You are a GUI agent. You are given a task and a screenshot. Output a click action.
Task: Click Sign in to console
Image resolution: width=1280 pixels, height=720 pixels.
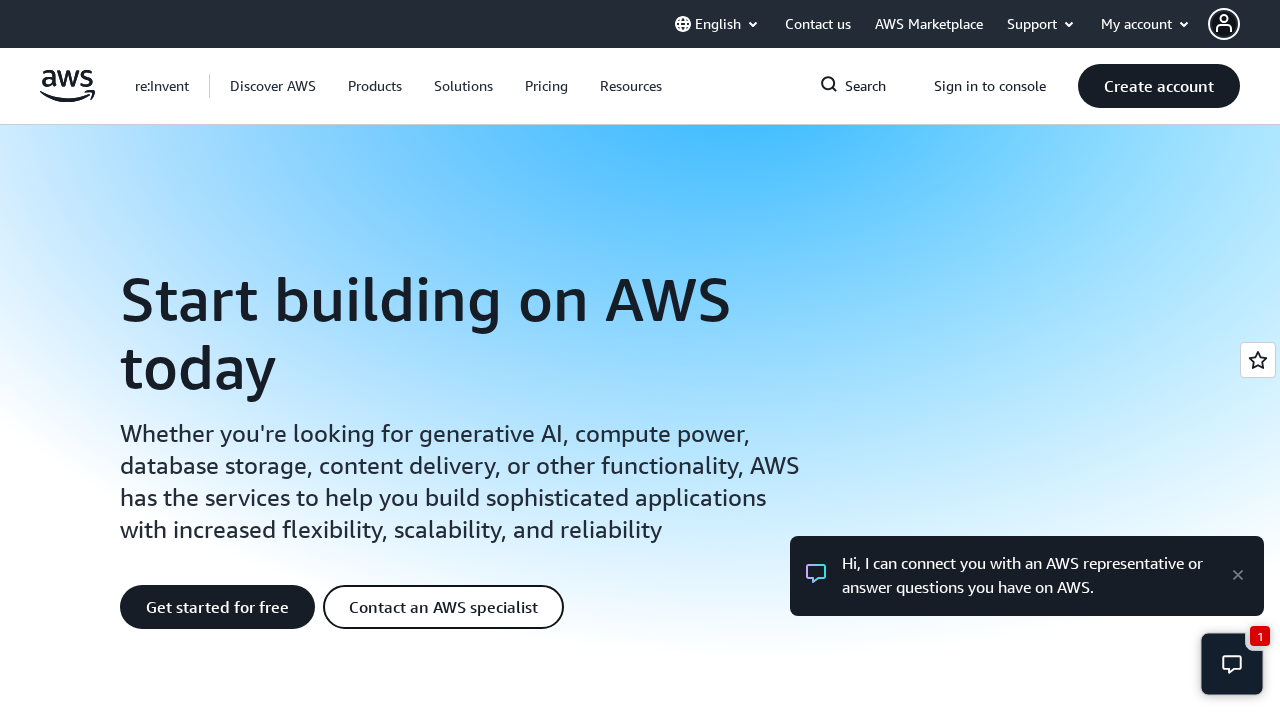pyautogui.click(x=990, y=86)
